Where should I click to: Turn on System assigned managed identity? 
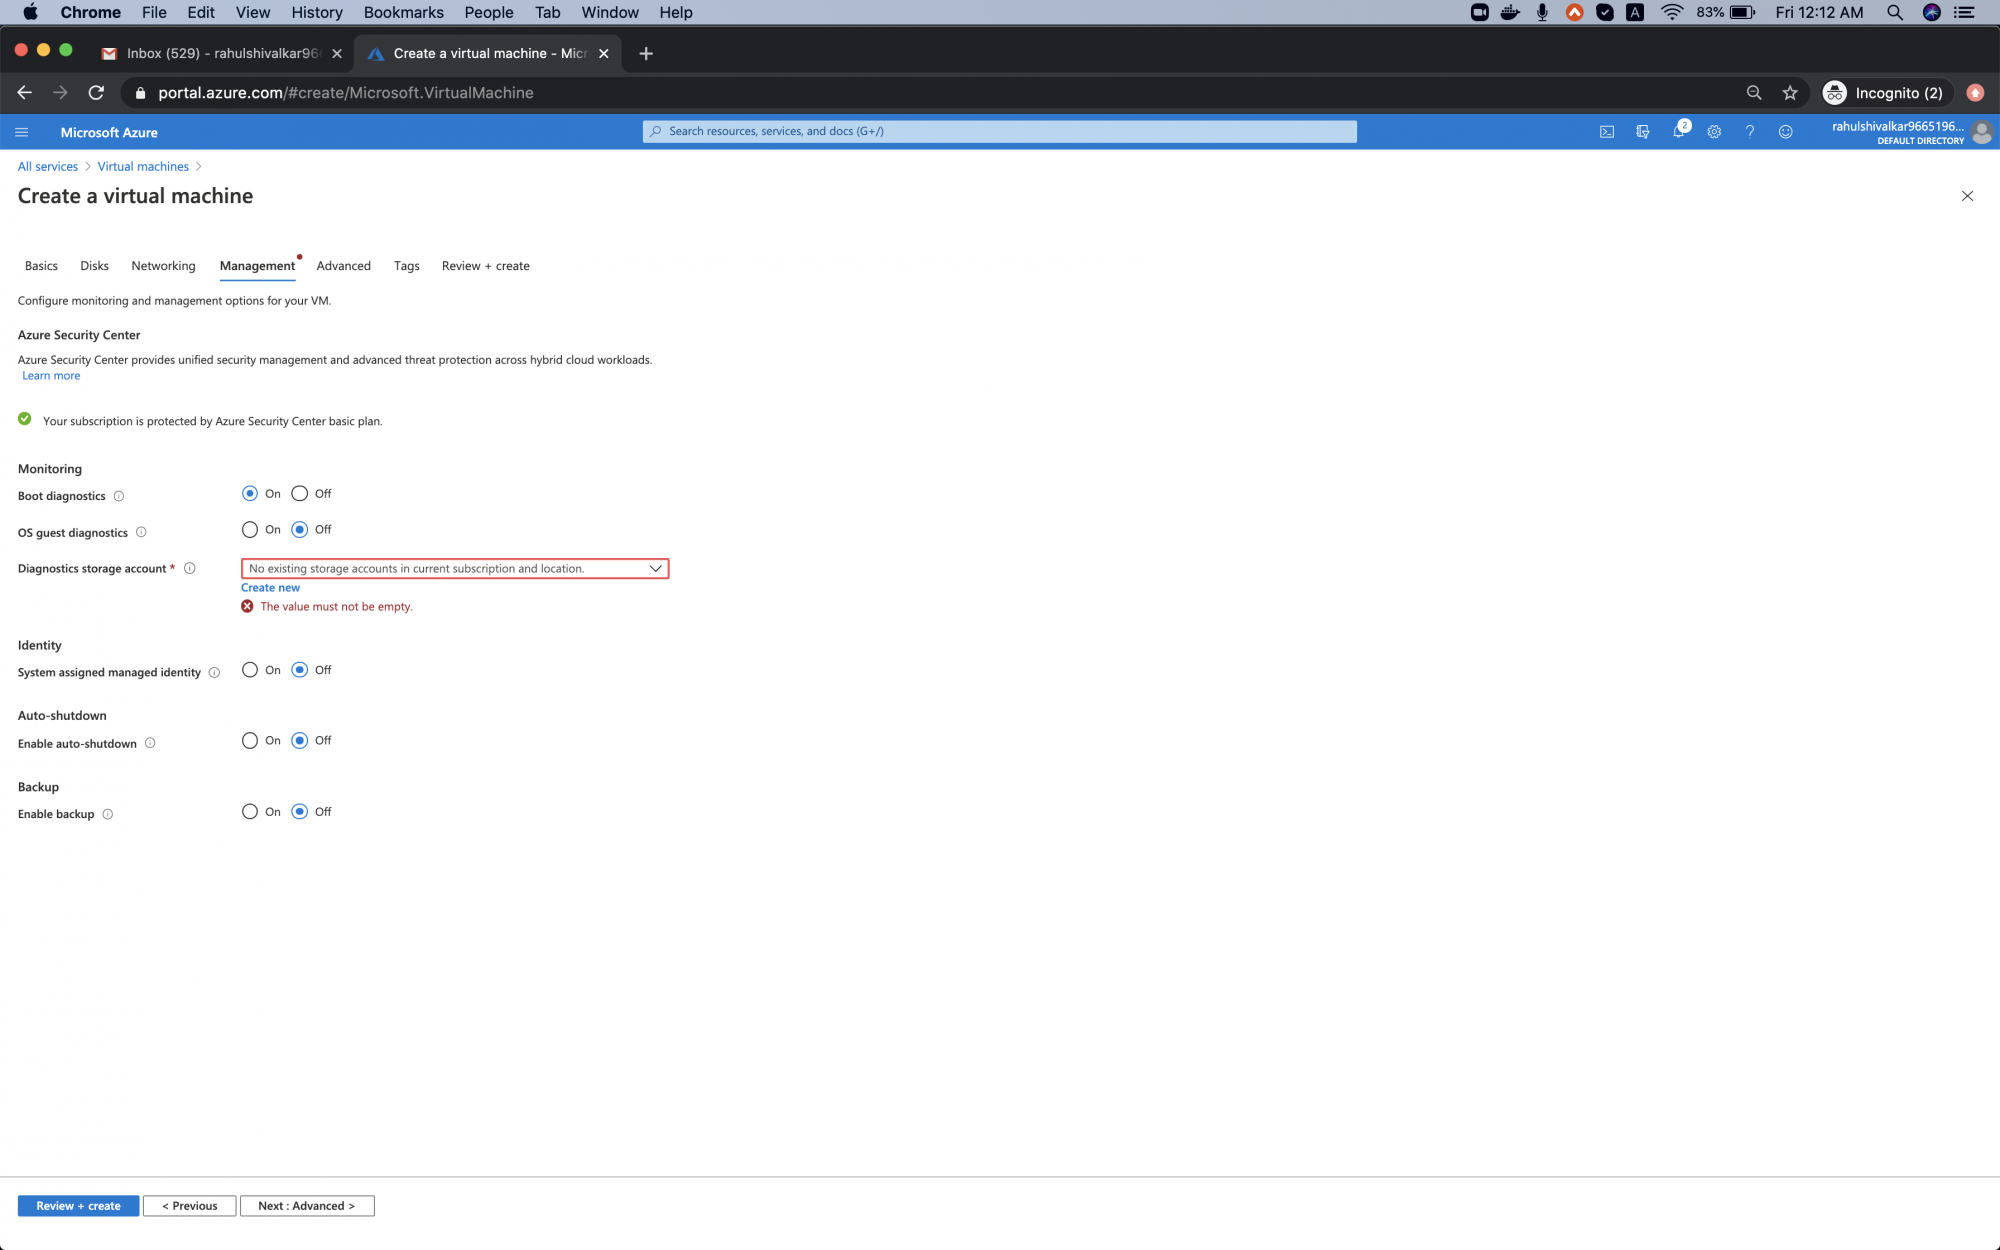coord(250,670)
